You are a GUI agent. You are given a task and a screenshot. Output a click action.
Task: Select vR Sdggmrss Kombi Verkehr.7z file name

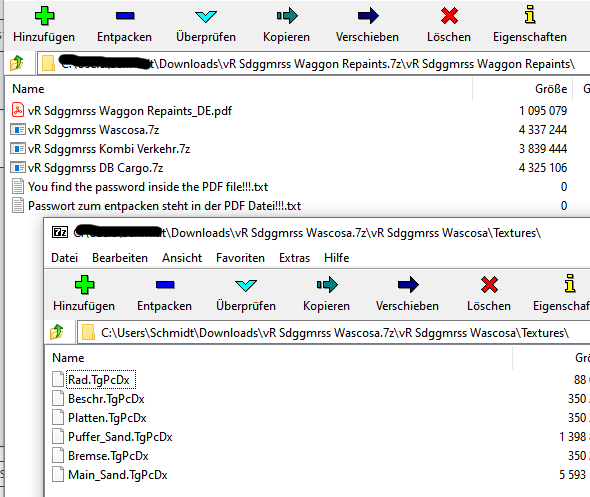point(109,149)
